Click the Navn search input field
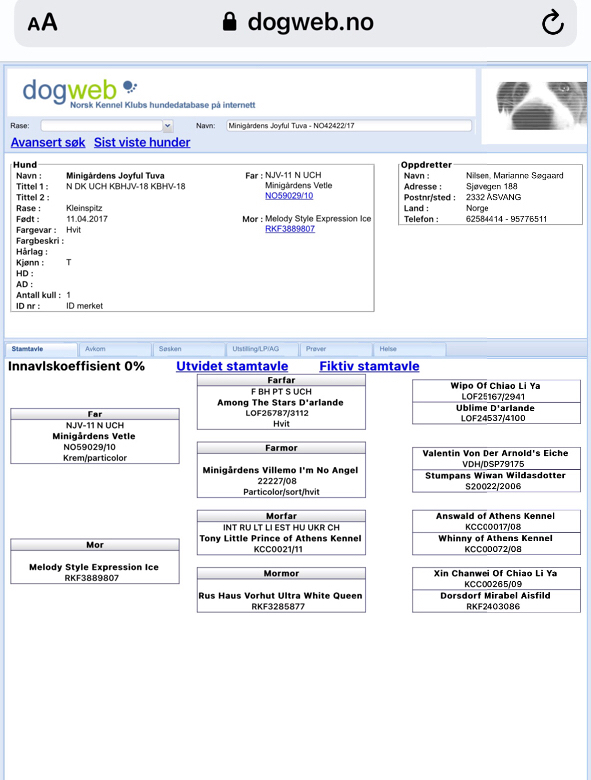 [x=349, y=126]
